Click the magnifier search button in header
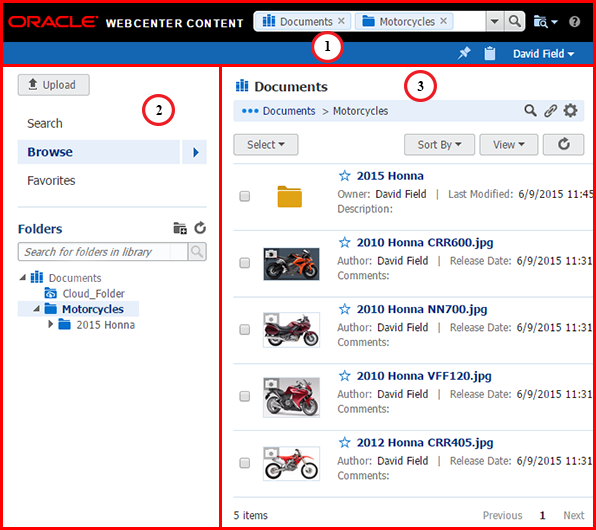Screen dimensions: 596x530 (515, 21)
